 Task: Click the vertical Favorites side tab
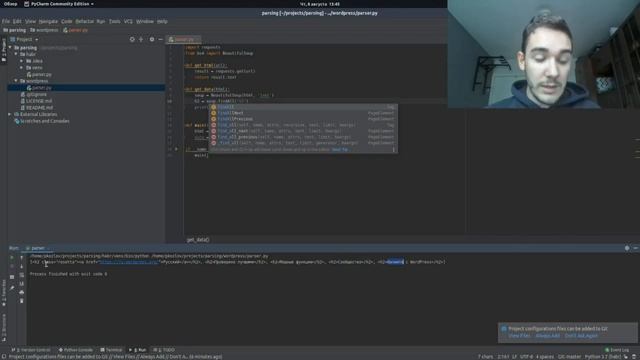click(x=3, y=293)
